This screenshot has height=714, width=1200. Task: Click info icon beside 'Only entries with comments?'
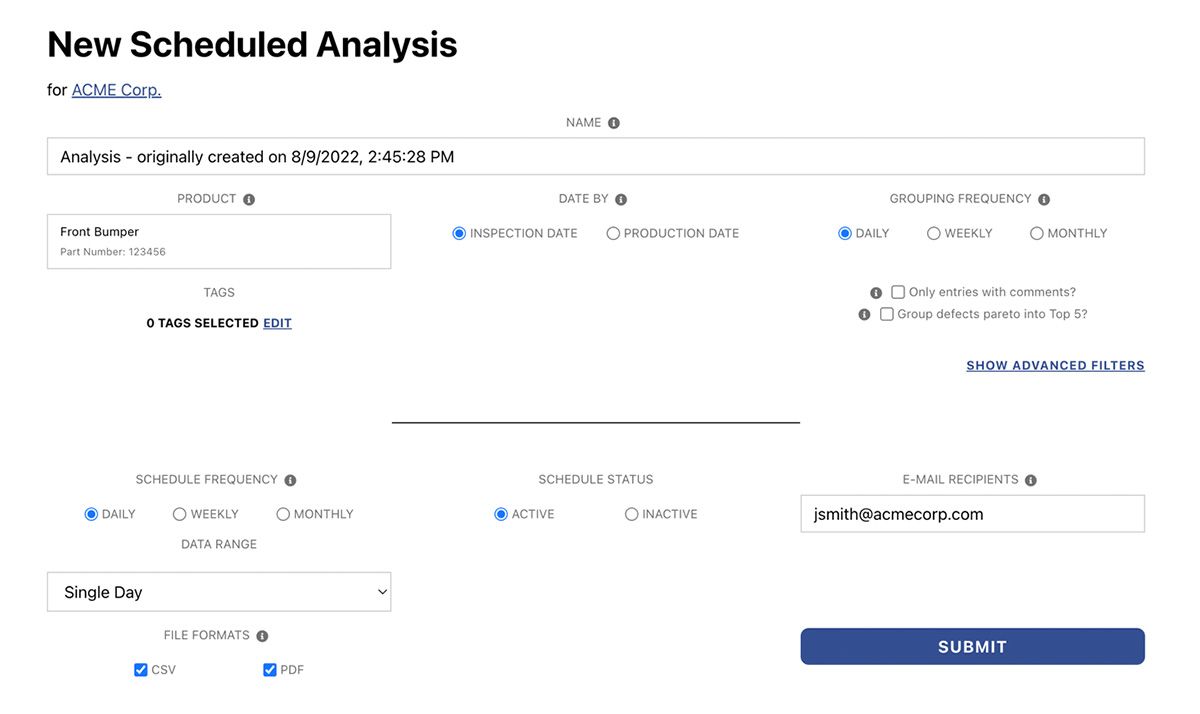pos(876,293)
